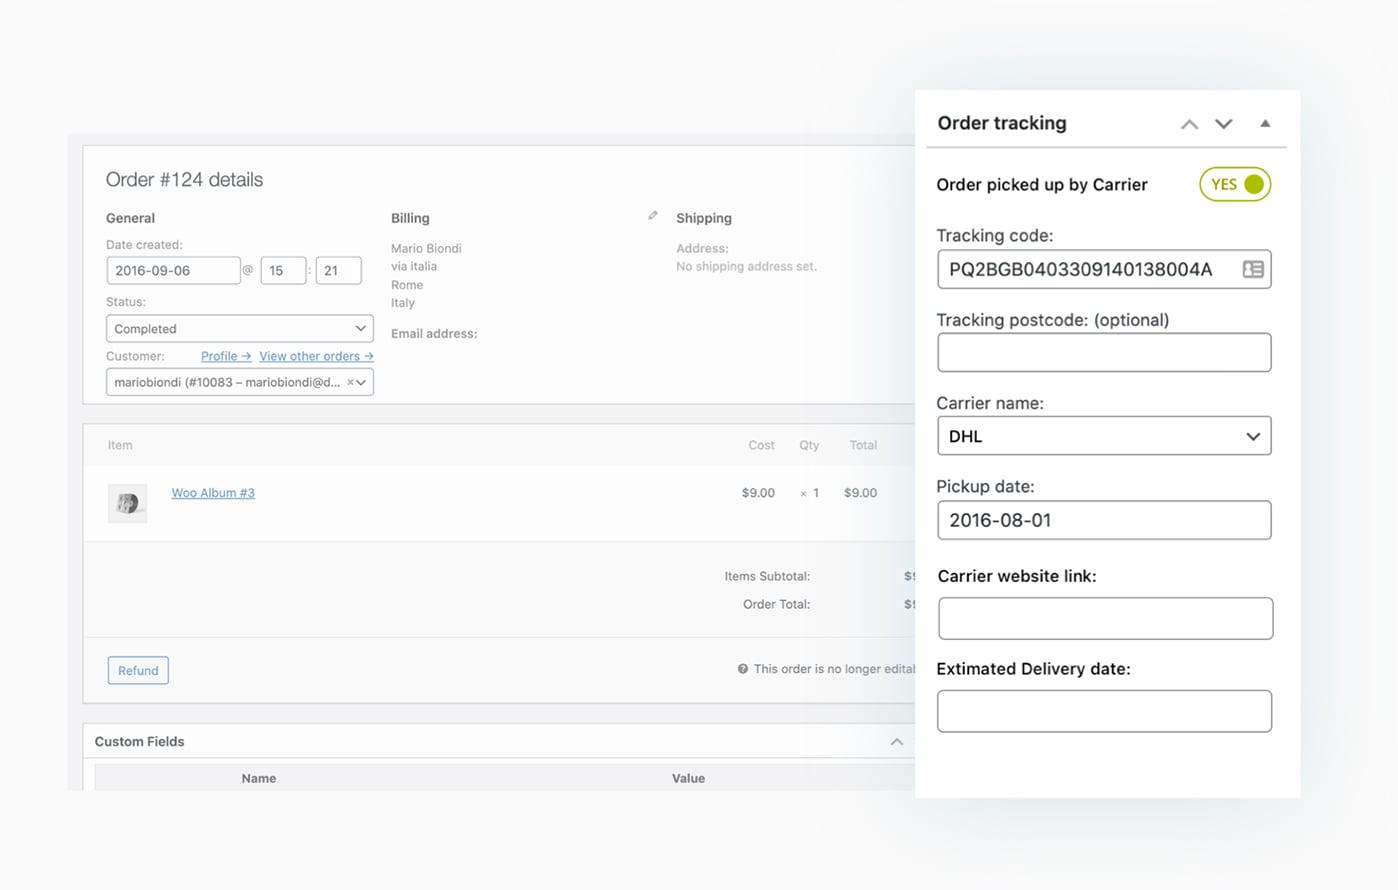Click the Pickup date field
The width and height of the screenshot is (1398, 890).
(1103, 520)
